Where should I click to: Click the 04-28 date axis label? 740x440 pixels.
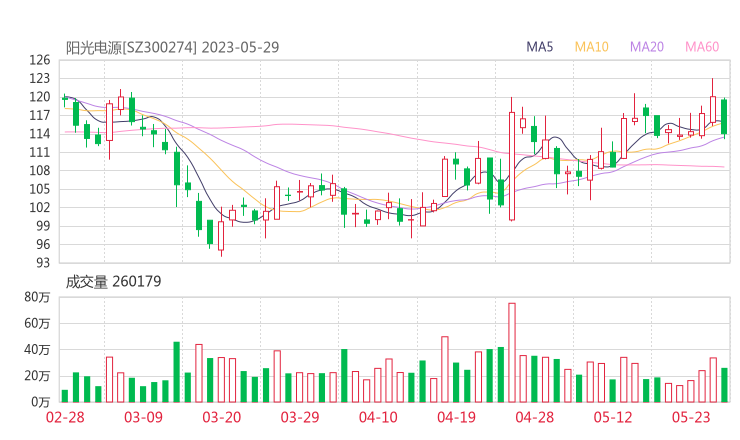535,417
